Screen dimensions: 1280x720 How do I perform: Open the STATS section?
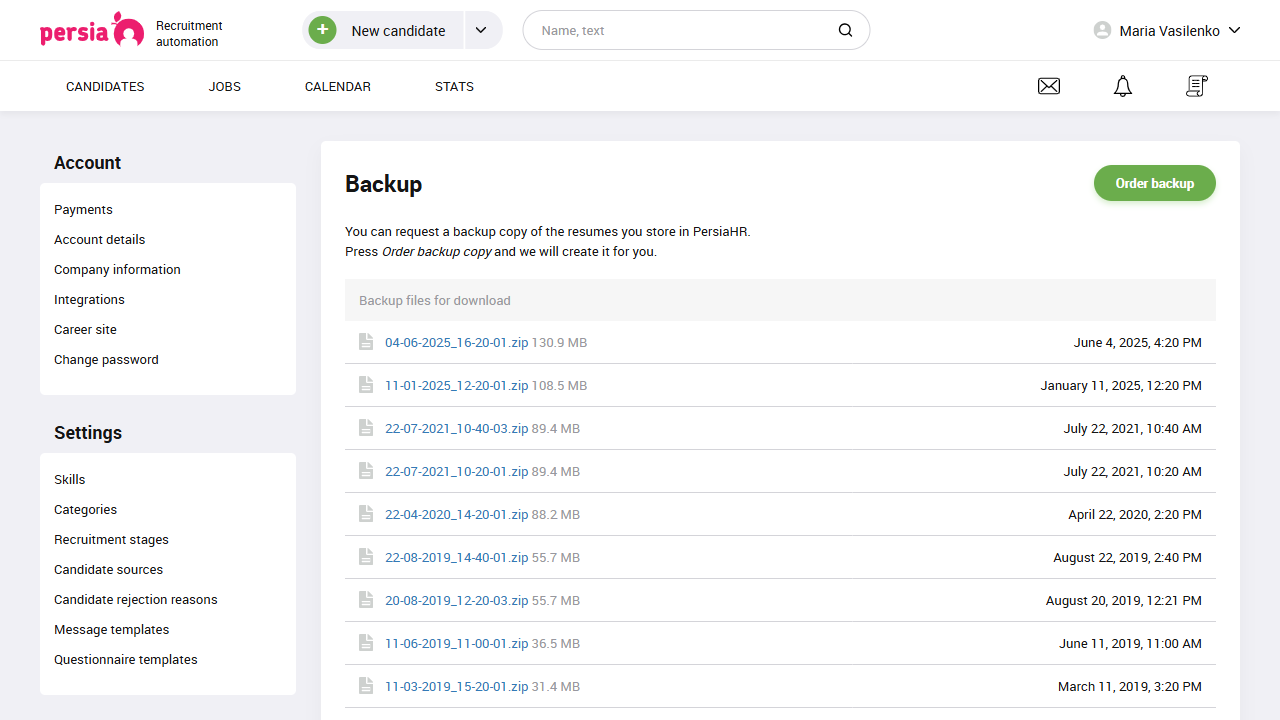454,86
